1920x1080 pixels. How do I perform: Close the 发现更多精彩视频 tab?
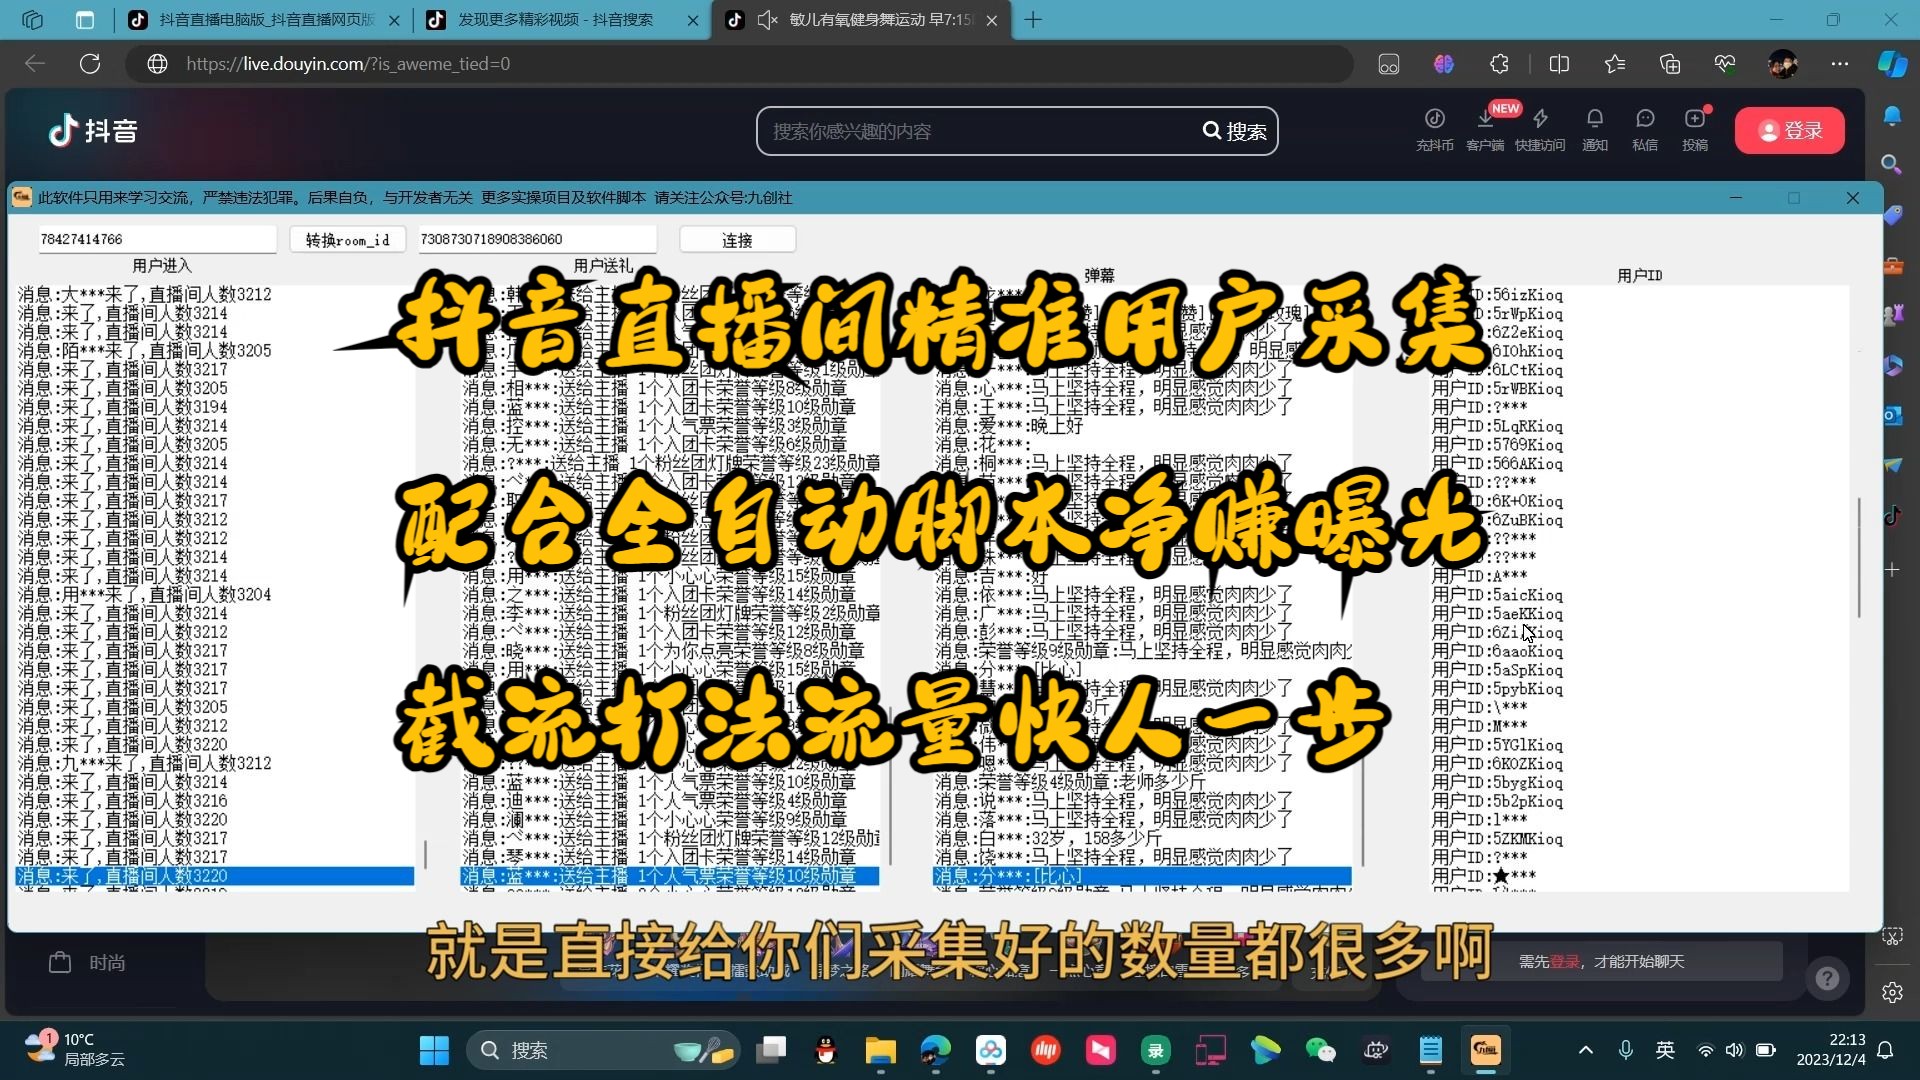694,20
